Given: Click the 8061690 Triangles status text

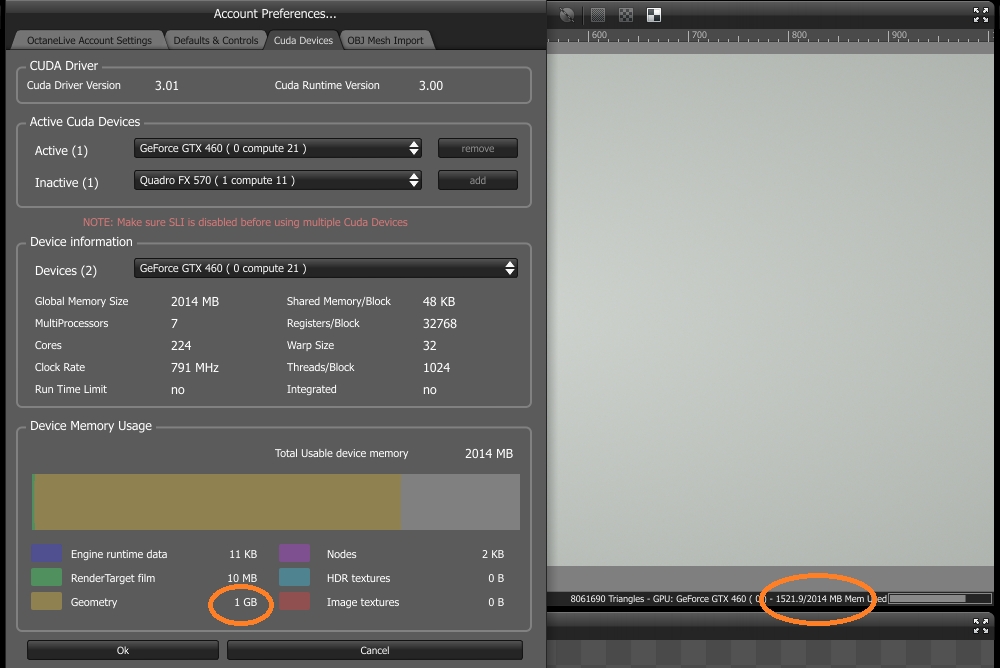Looking at the screenshot, I should coord(607,598).
